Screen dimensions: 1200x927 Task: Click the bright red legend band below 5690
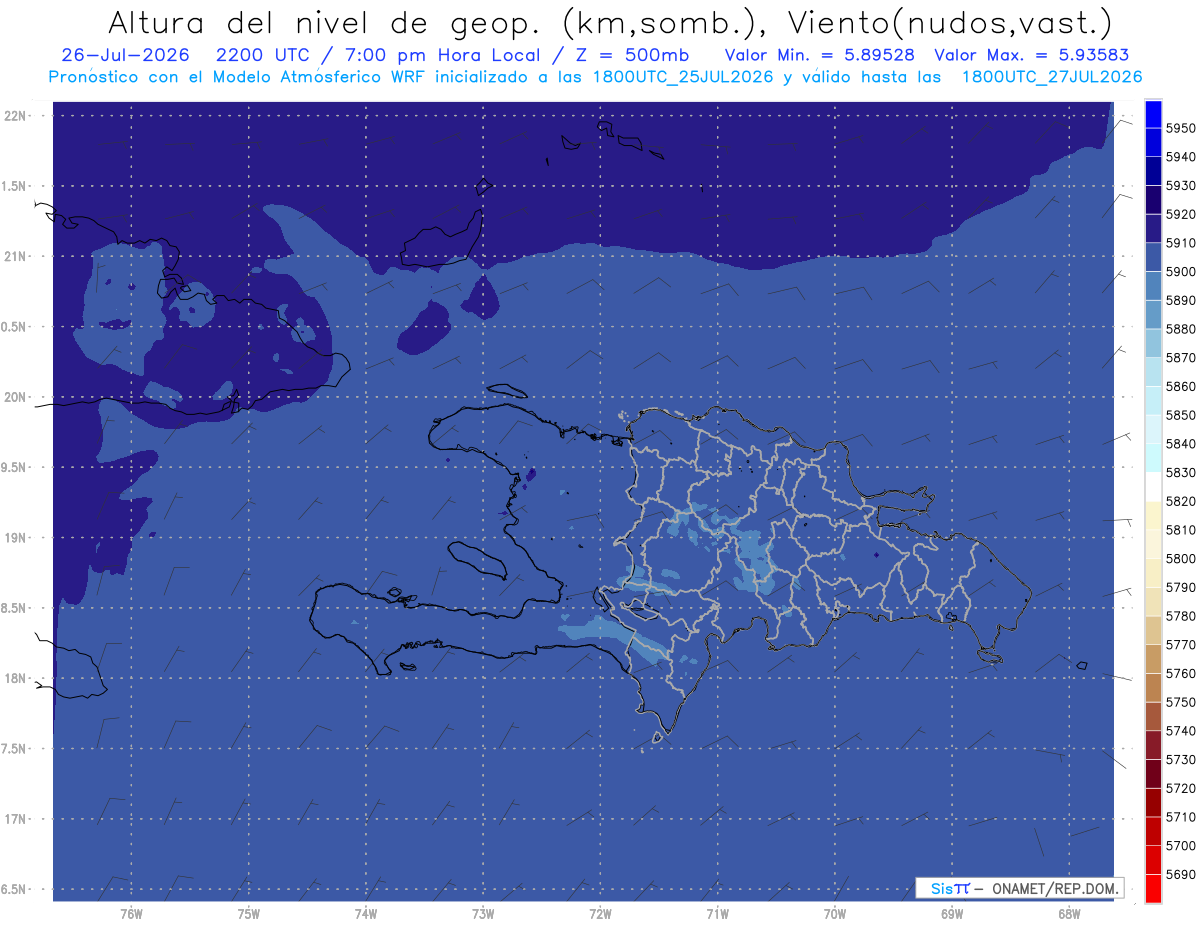(x=1153, y=888)
